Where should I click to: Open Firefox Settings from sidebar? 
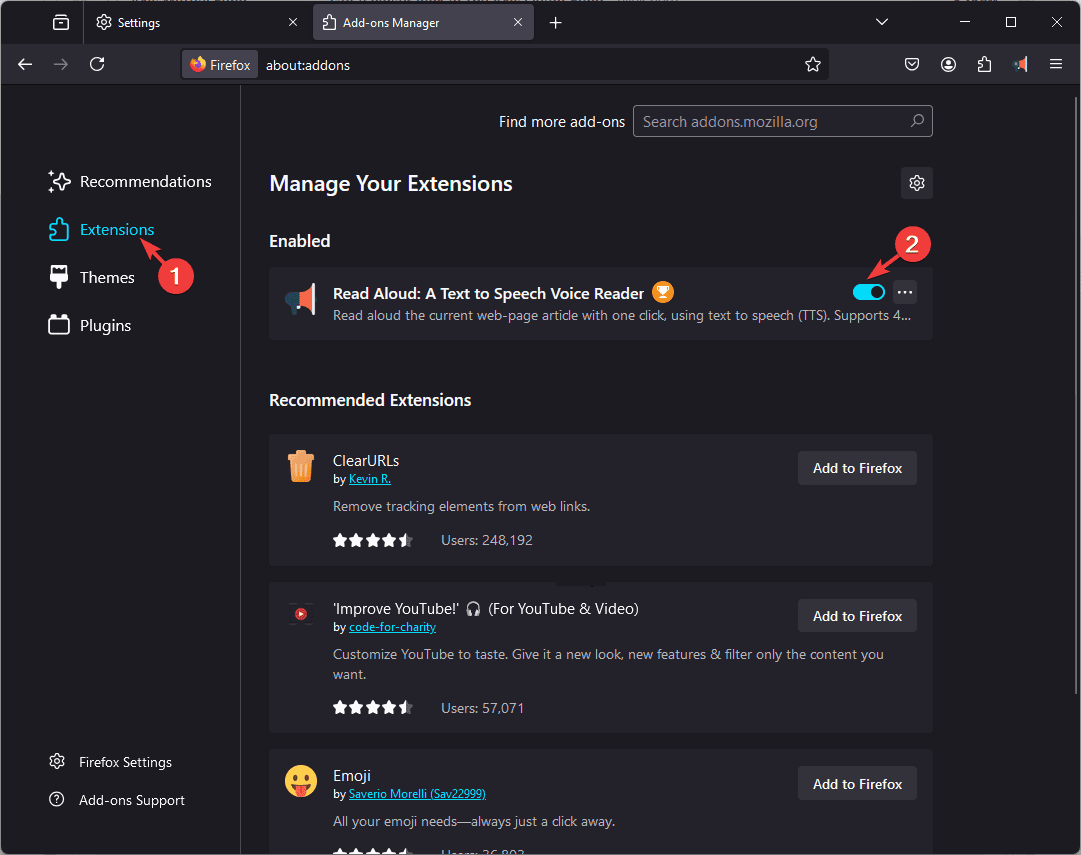pyautogui.click(x=110, y=762)
